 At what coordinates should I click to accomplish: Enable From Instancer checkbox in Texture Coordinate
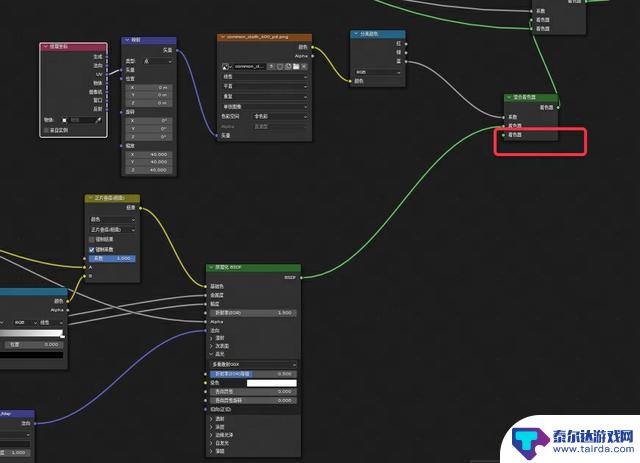tap(47, 130)
